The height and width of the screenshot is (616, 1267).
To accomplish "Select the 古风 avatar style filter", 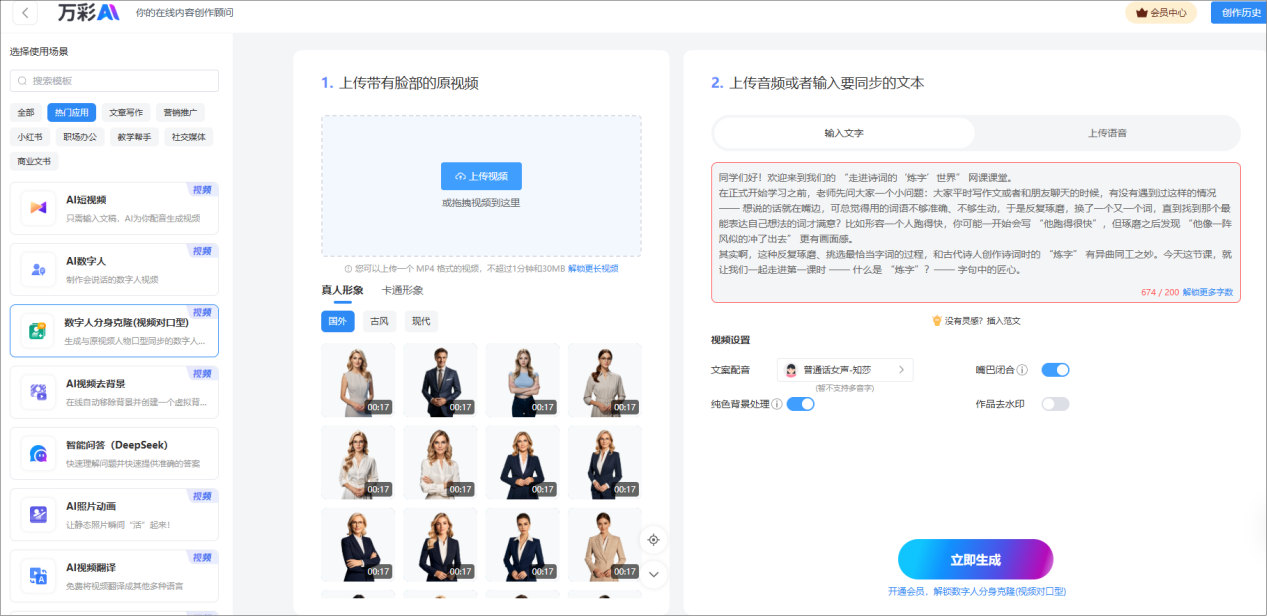I will pos(379,321).
